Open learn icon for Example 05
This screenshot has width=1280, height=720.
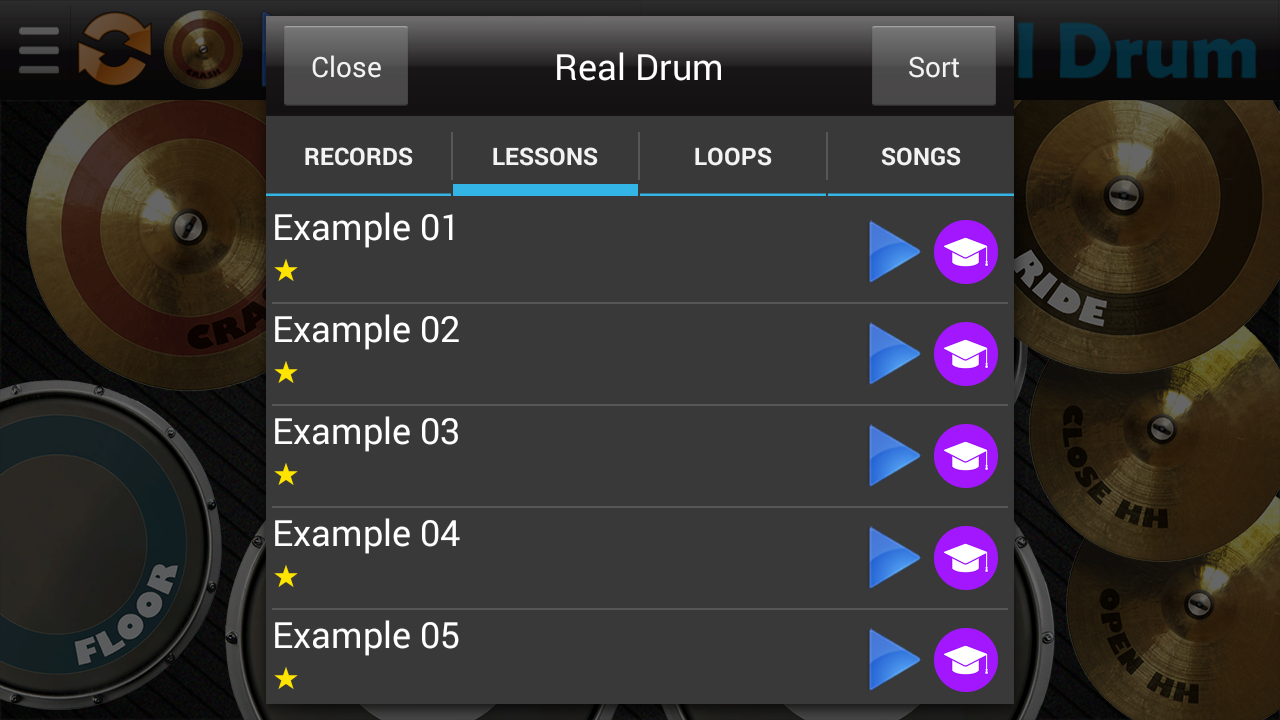pyautogui.click(x=966, y=660)
